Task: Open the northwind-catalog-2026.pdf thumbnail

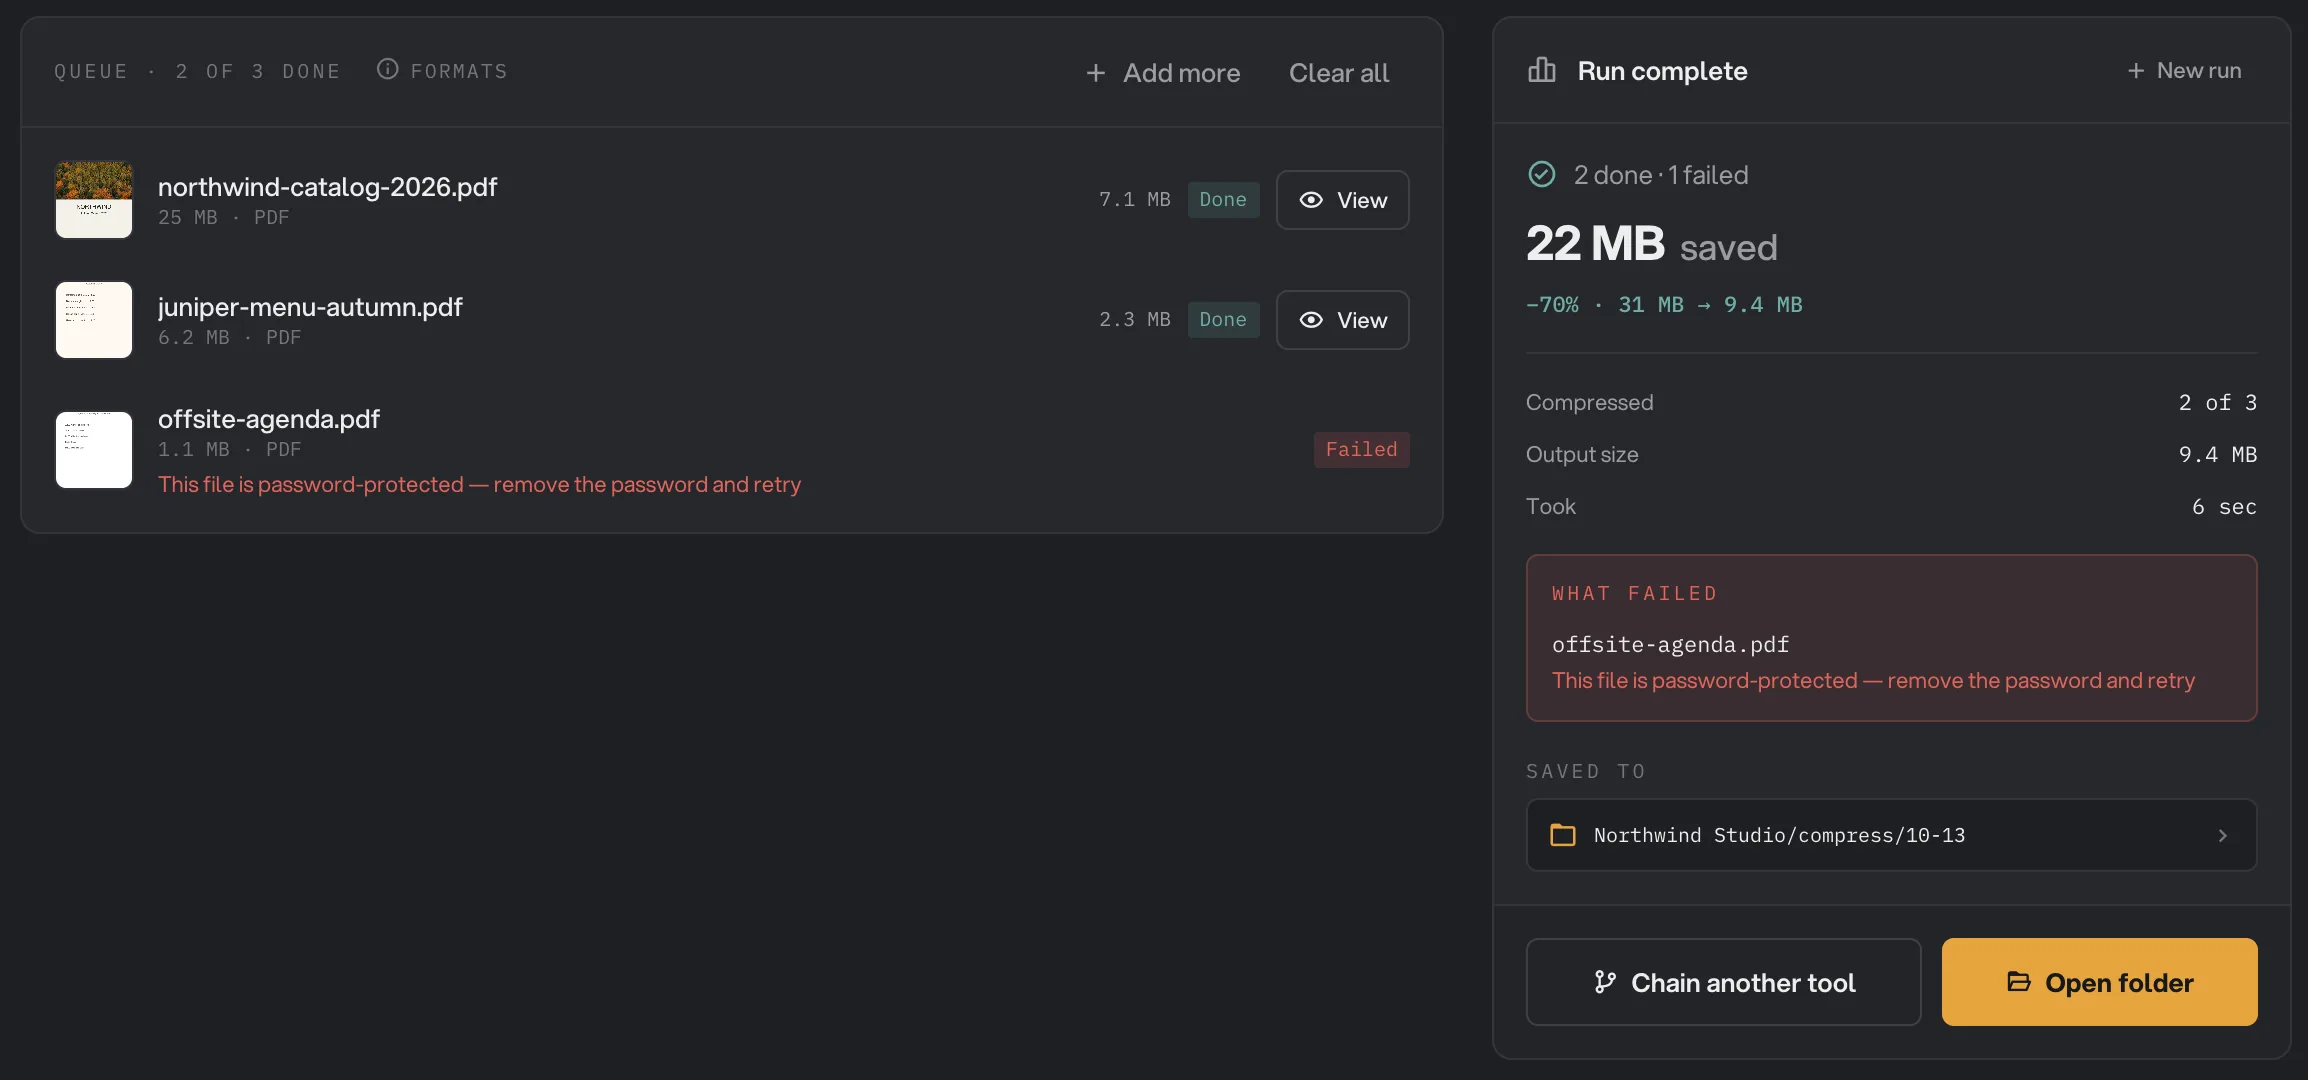Action: [94, 200]
